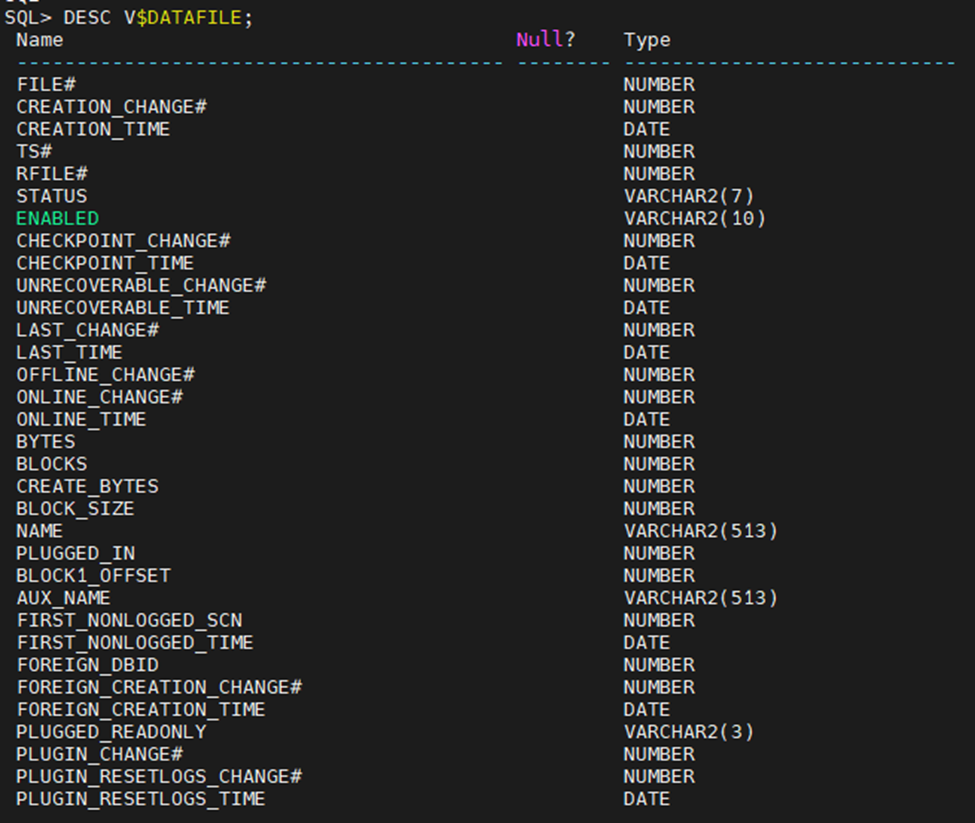
Task: Click the VARCHAR2(7) type of STATUS
Action: pyautogui.click(x=689, y=196)
